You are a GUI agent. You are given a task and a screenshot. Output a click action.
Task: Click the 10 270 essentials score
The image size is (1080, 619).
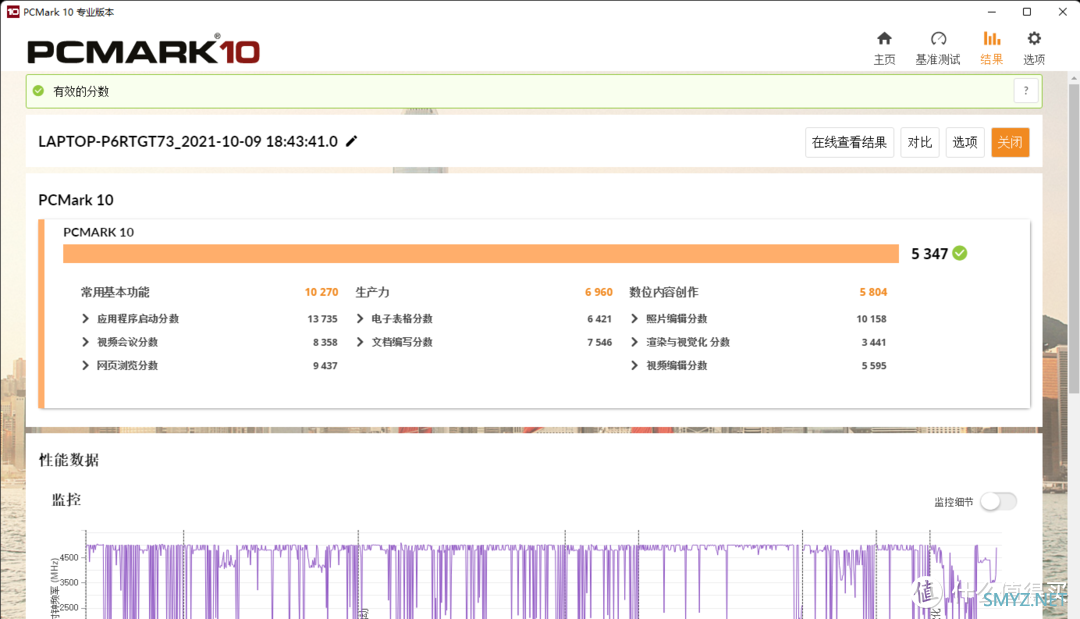click(321, 292)
